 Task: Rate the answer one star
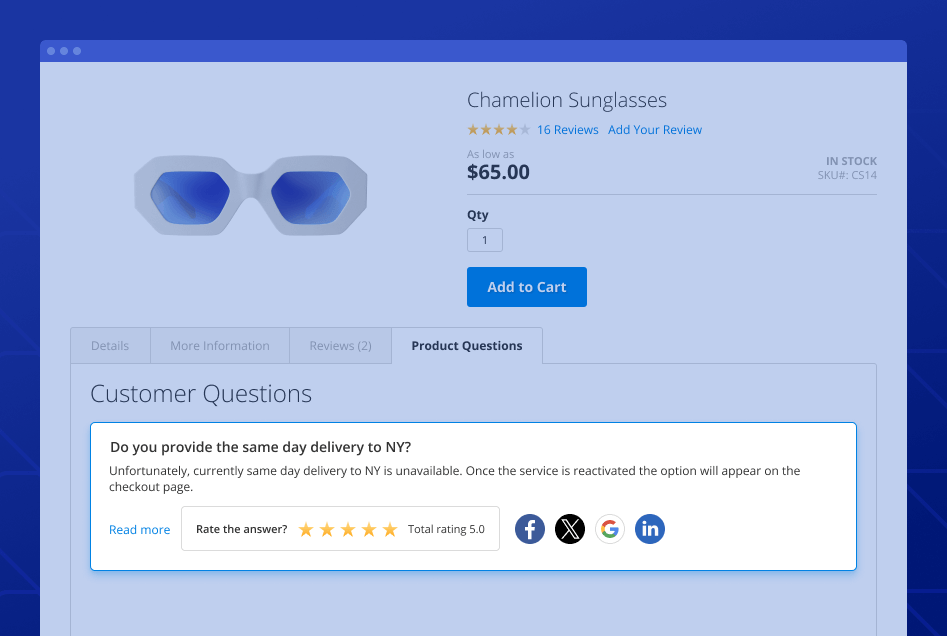[305, 529]
